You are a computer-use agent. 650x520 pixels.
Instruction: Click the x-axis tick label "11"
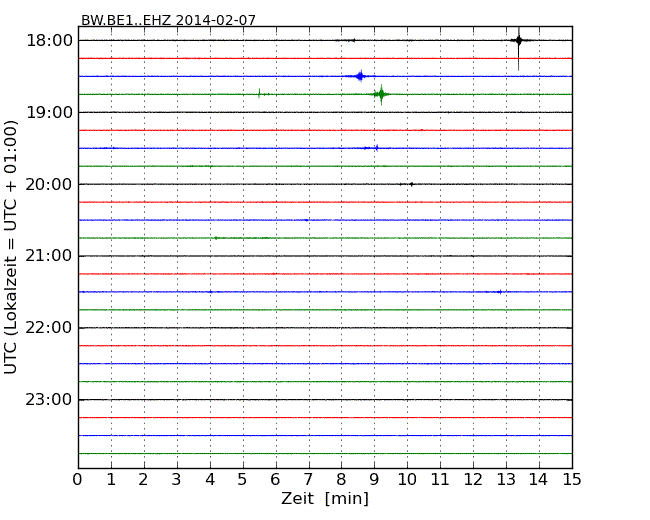point(440,480)
